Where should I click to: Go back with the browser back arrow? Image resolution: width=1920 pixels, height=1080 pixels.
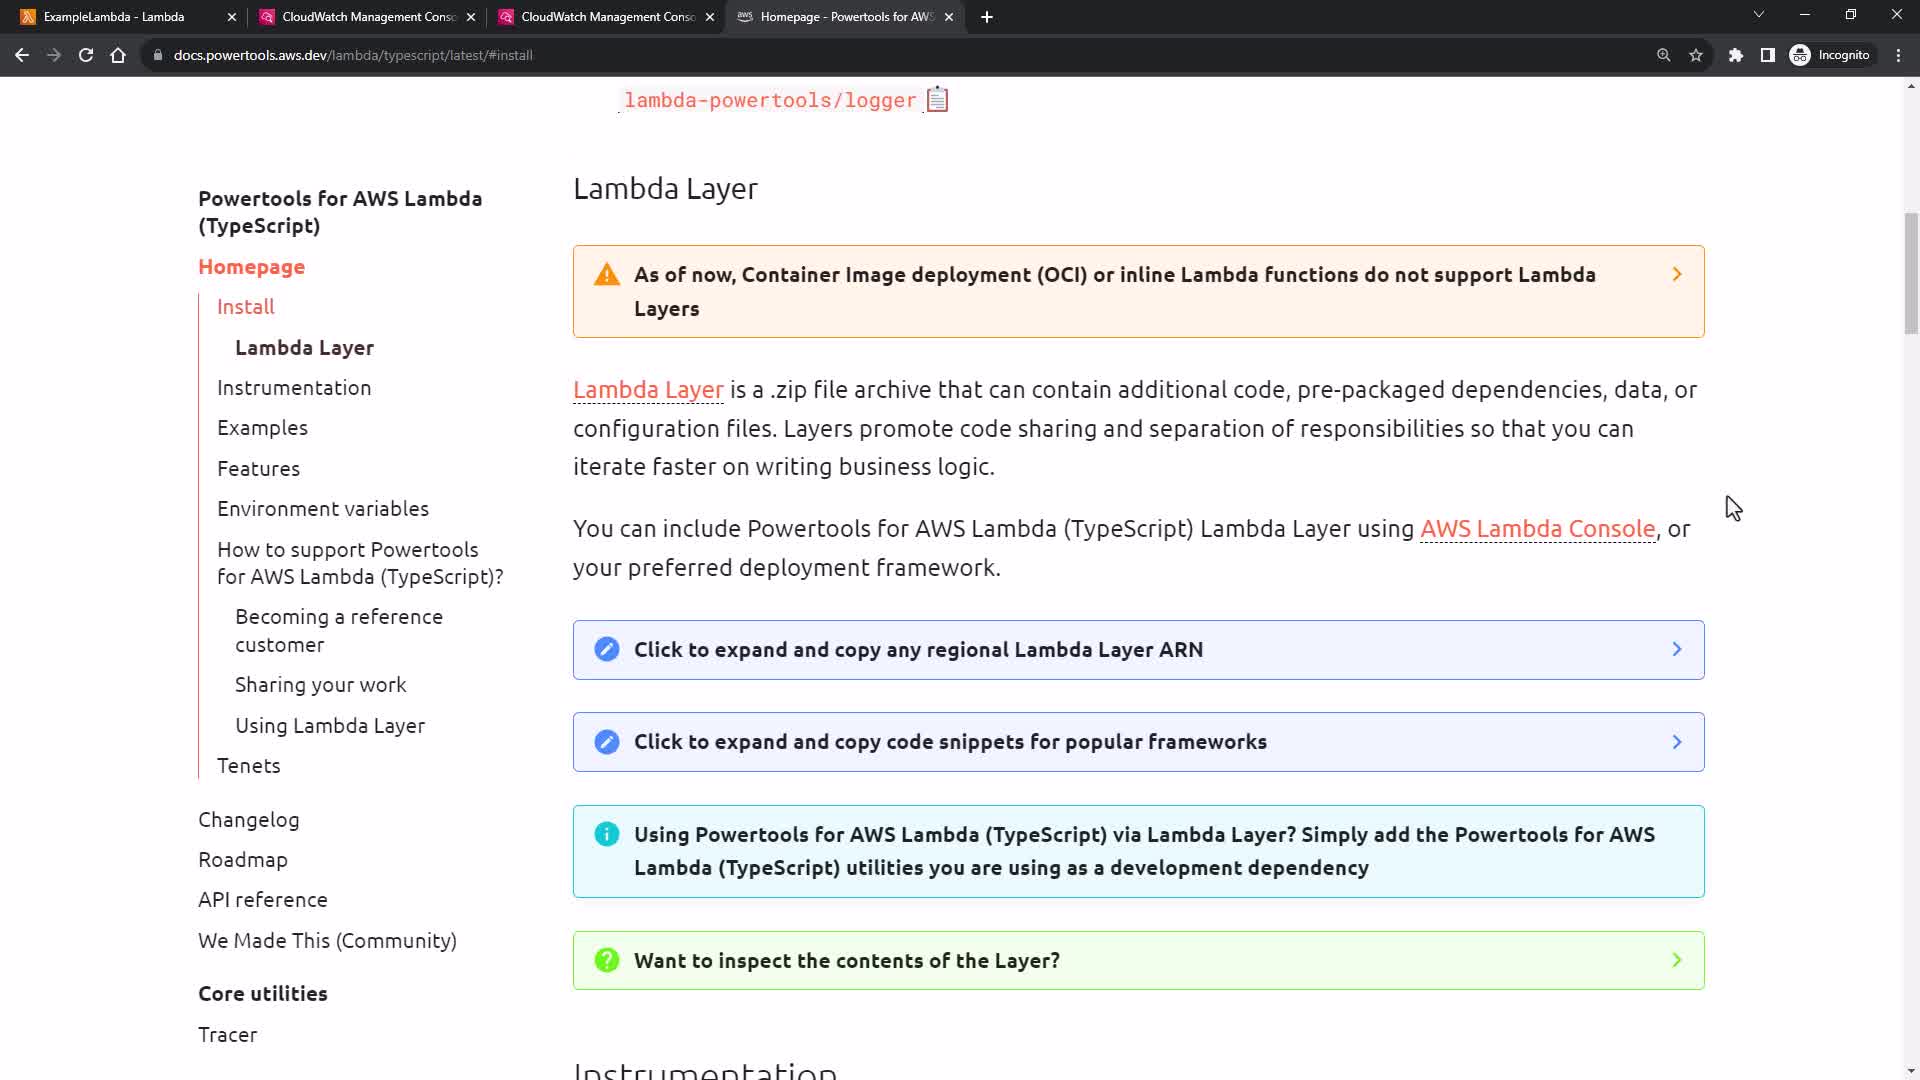click(22, 56)
